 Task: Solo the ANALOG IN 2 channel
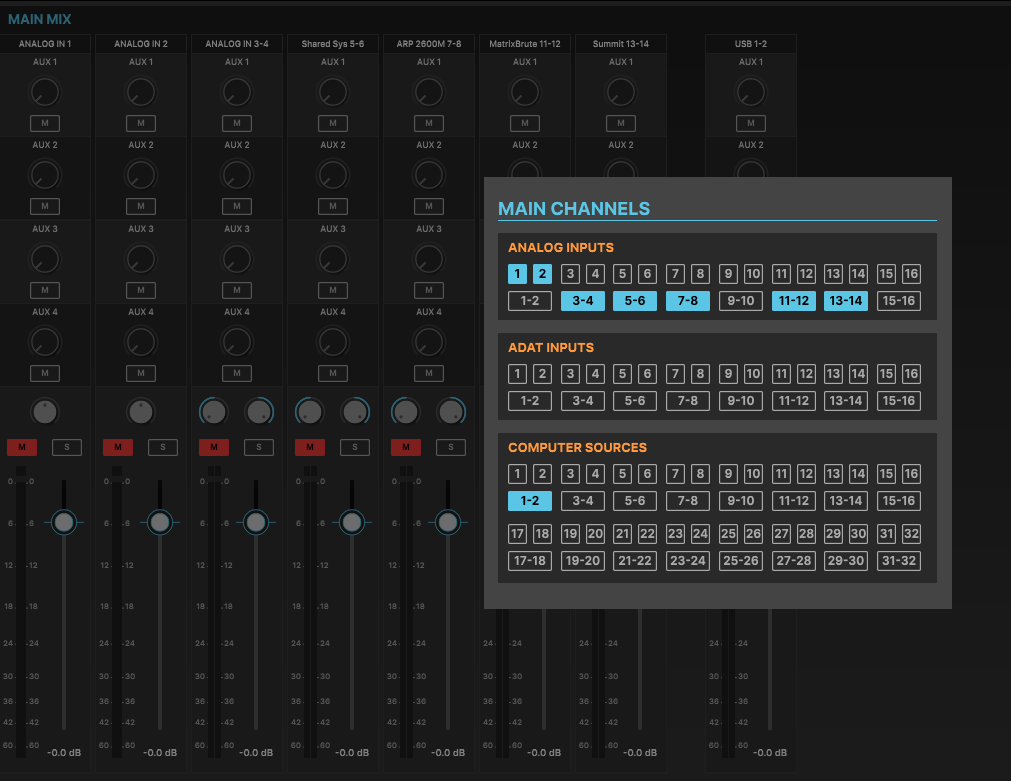[x=163, y=447]
